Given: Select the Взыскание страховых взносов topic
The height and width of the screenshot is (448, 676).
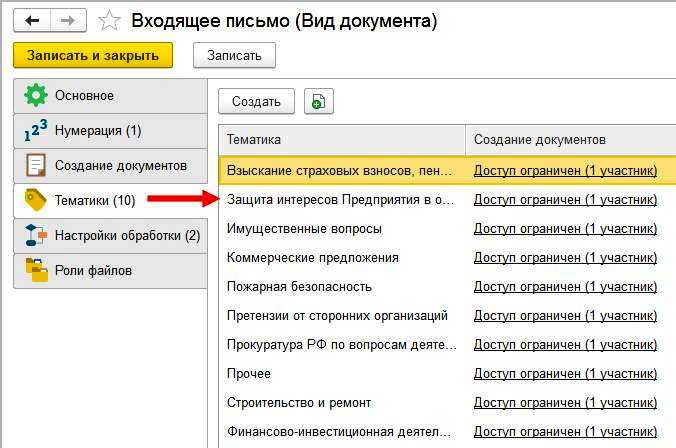Looking at the screenshot, I should pyautogui.click(x=340, y=171).
